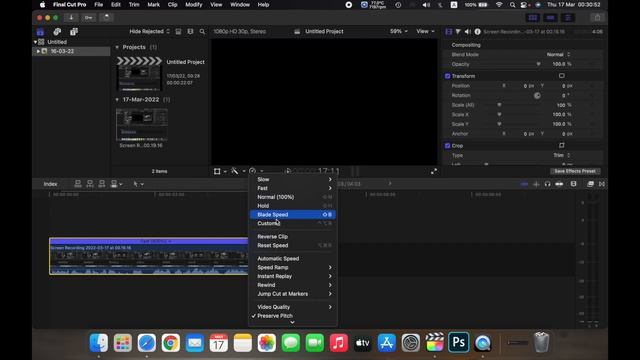The width and height of the screenshot is (640, 360).
Task: Toggle audio skimming headphones icon
Action: [547, 184]
